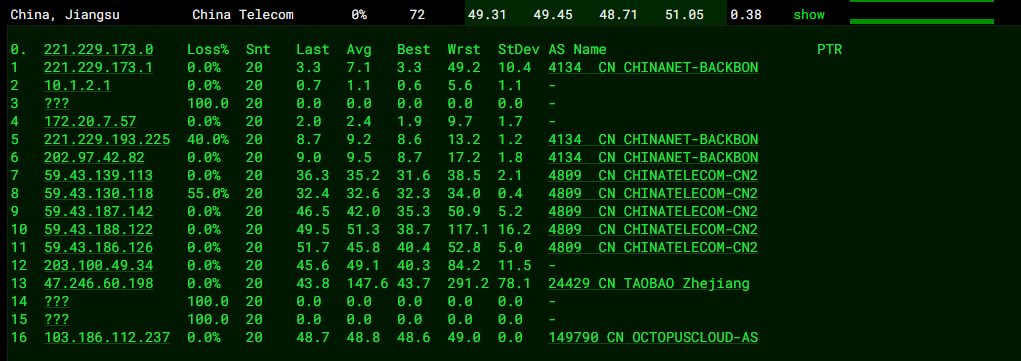Open hop 13 IP 47.246.60.198
Image resolution: width=1021 pixels, height=361 pixels.
[98, 283]
